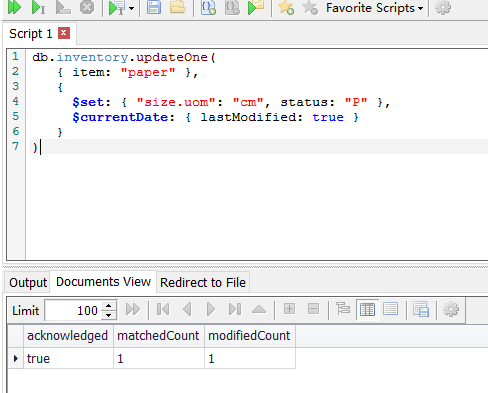This screenshot has height=393, width=488.
Task: Click the Limit input field showing 100
Action: pos(73,310)
